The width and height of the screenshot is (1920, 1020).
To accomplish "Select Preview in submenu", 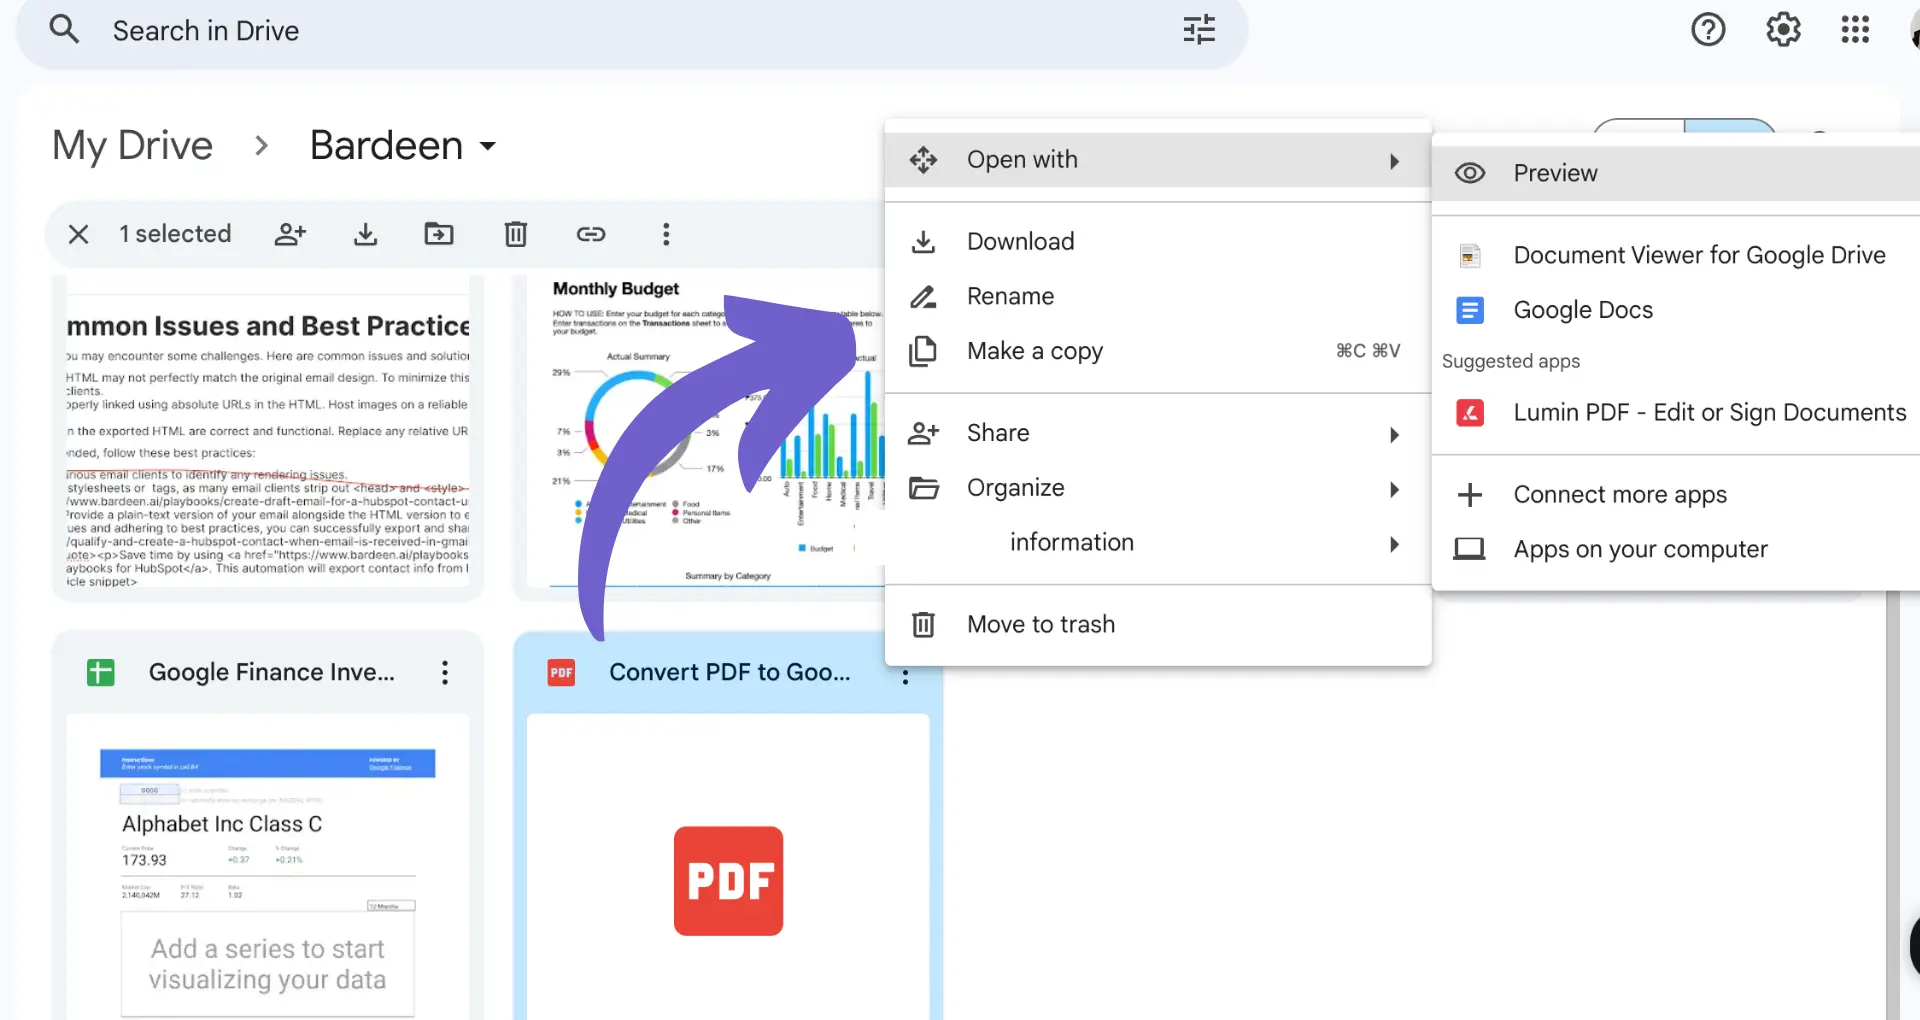I will point(1676,173).
